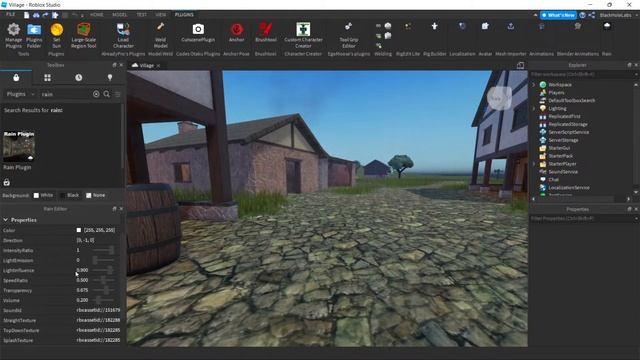
Task: Open the Tool Grip Editor
Action: pos(349,35)
